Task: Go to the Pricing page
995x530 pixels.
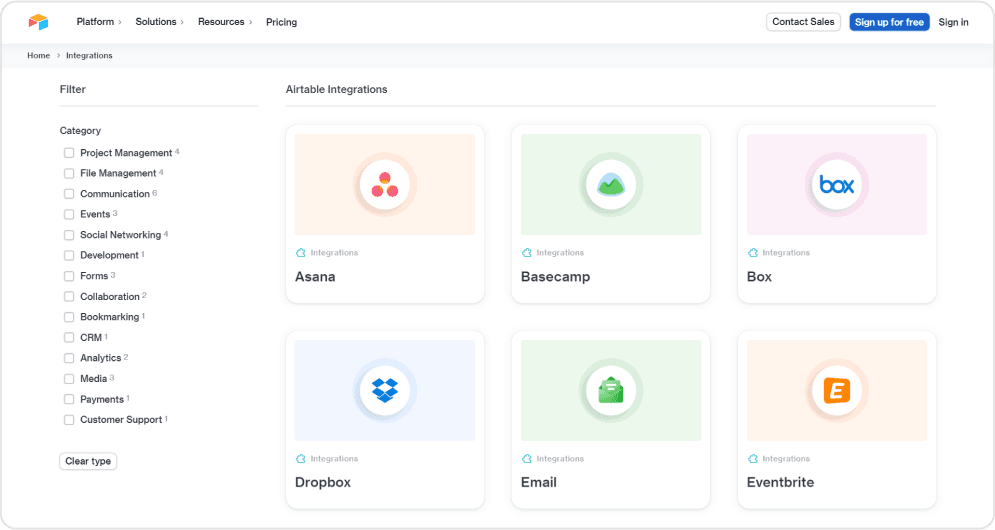Action: (x=281, y=22)
